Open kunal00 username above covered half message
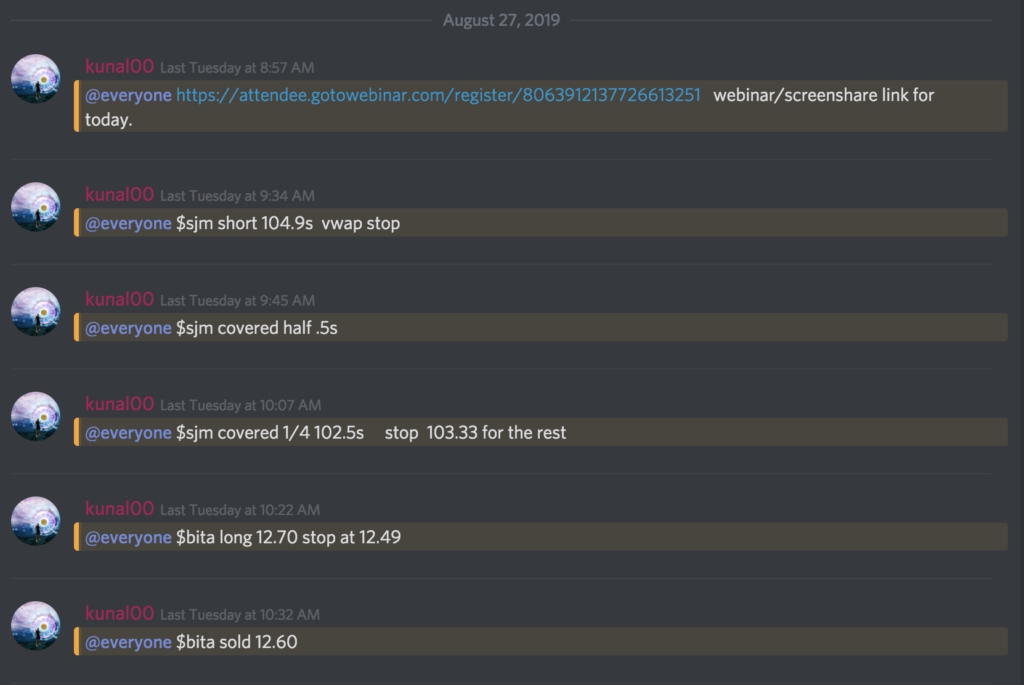The image size is (1024, 685). point(120,299)
